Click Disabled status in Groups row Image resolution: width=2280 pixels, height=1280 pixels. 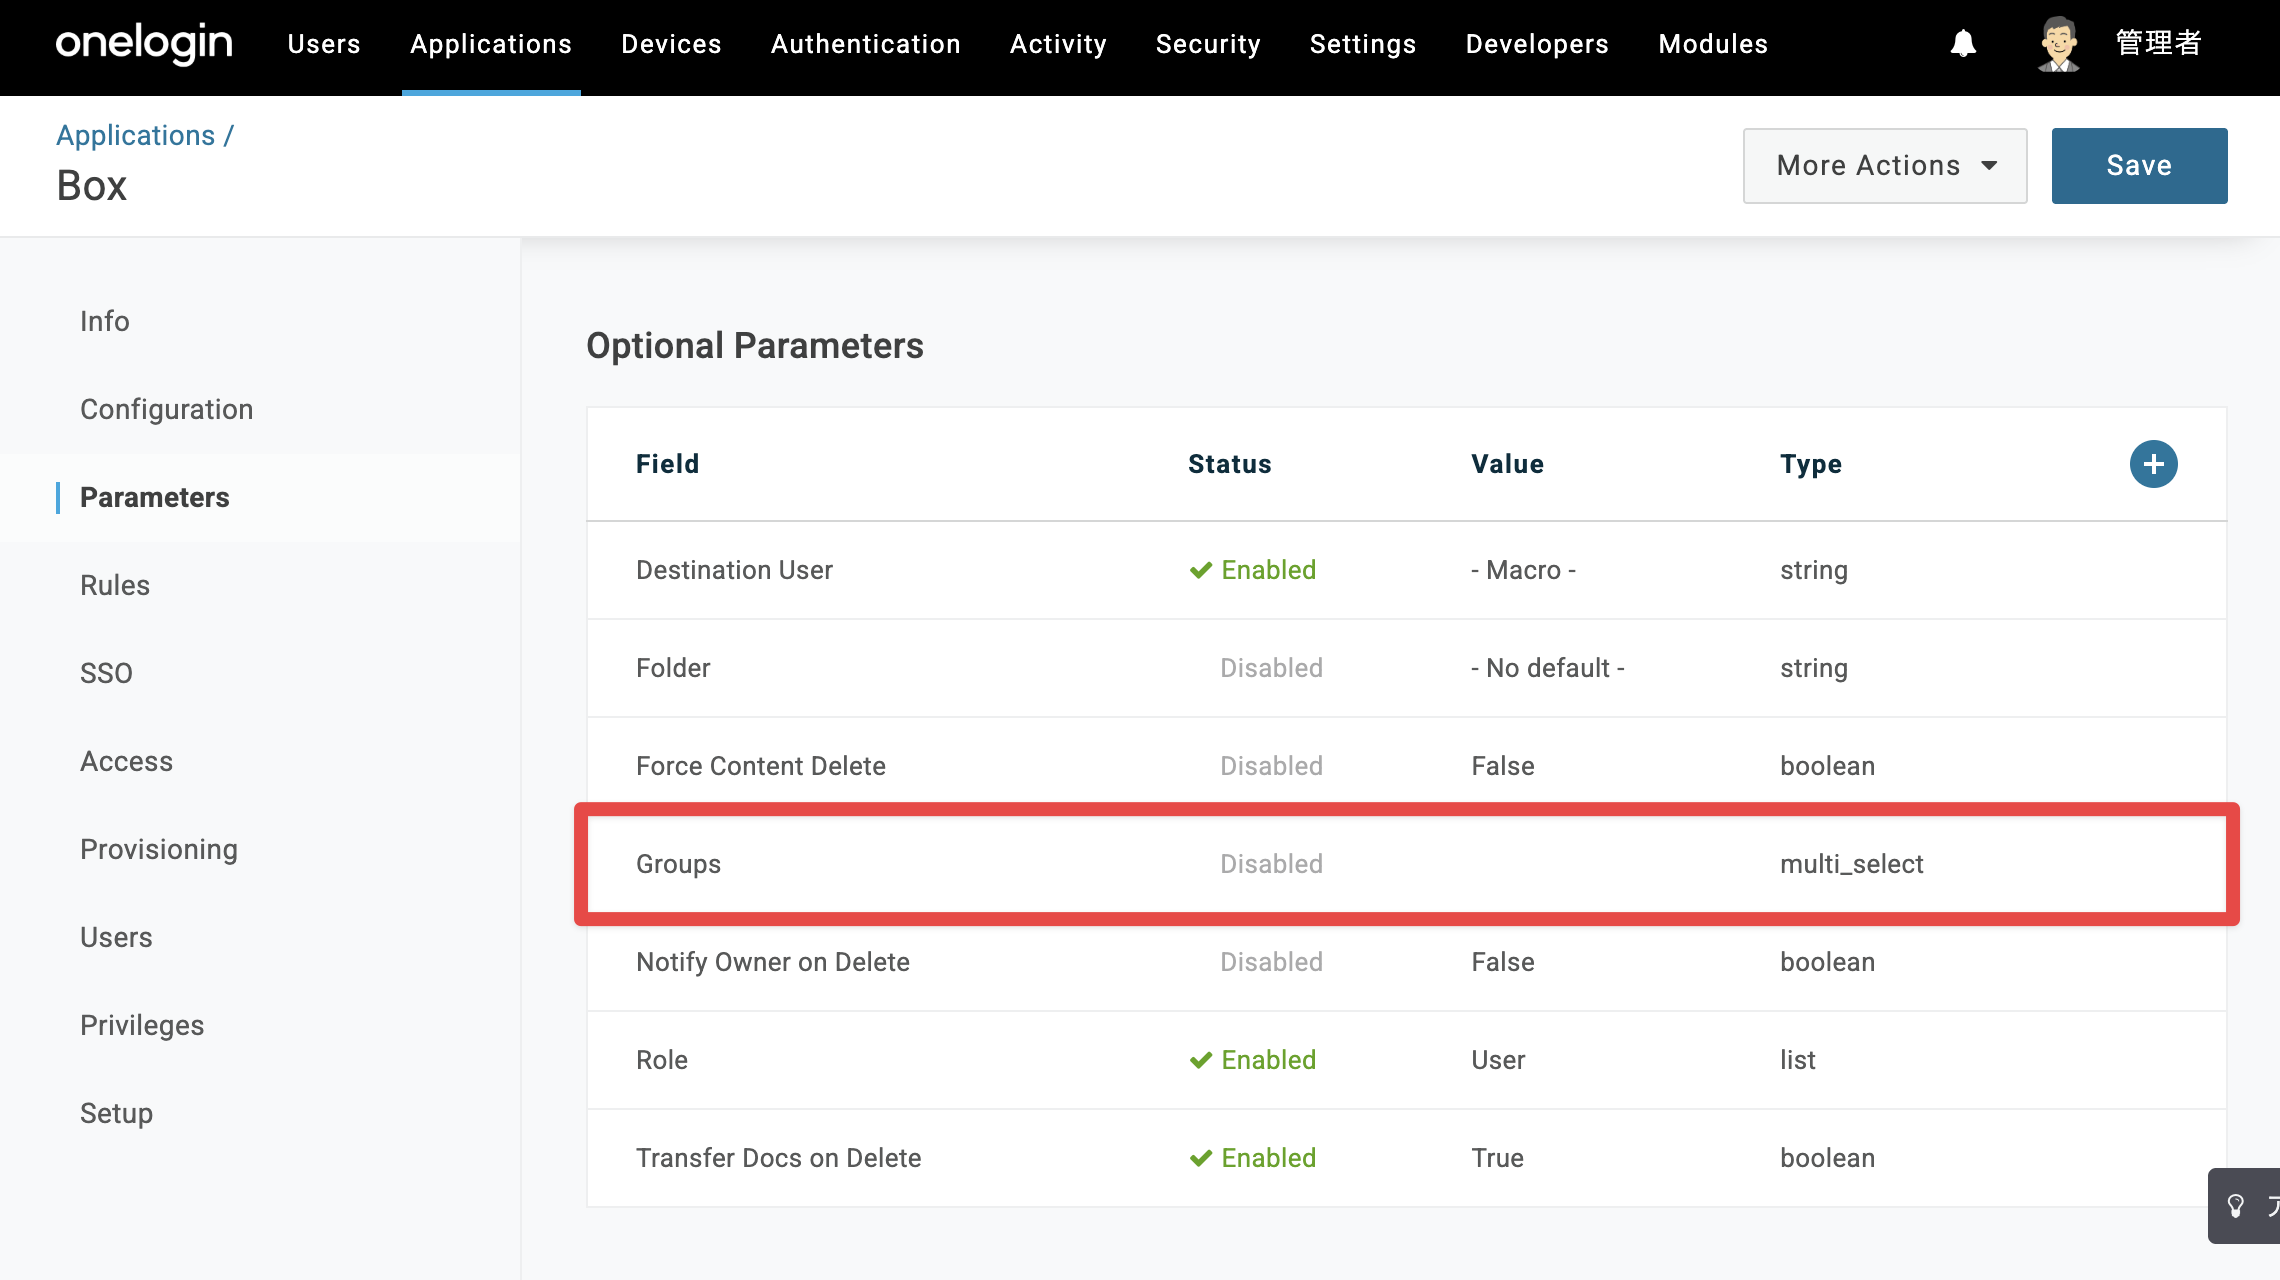[x=1271, y=864]
